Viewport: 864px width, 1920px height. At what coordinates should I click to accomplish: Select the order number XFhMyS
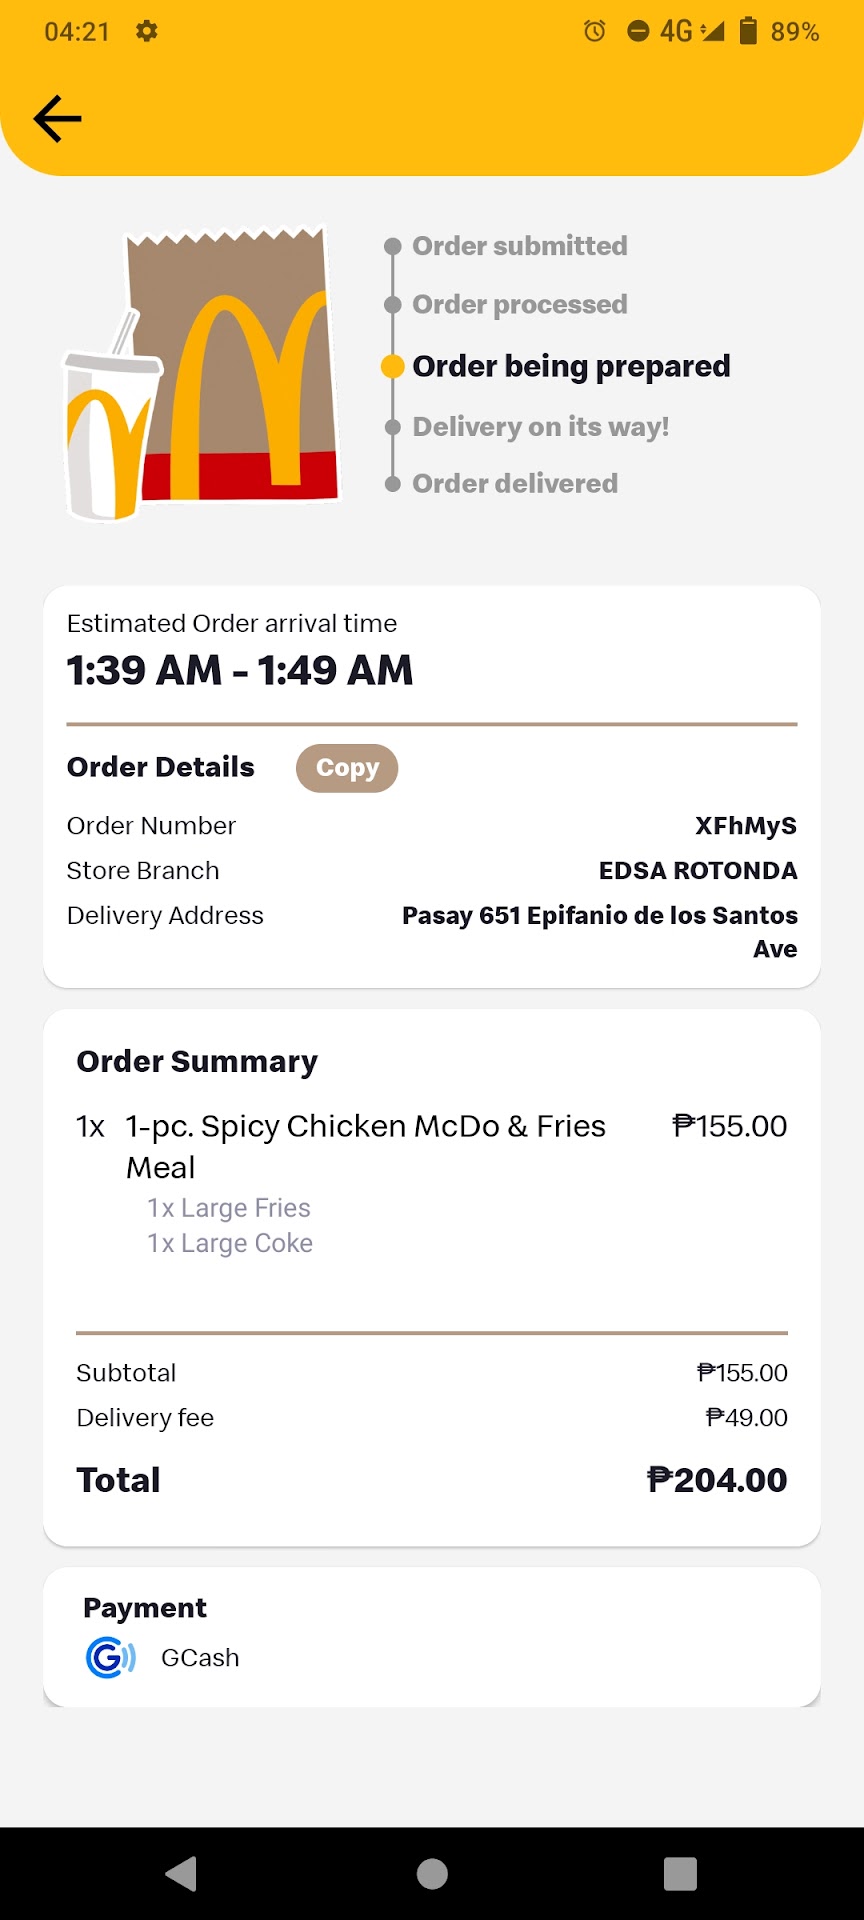click(745, 826)
